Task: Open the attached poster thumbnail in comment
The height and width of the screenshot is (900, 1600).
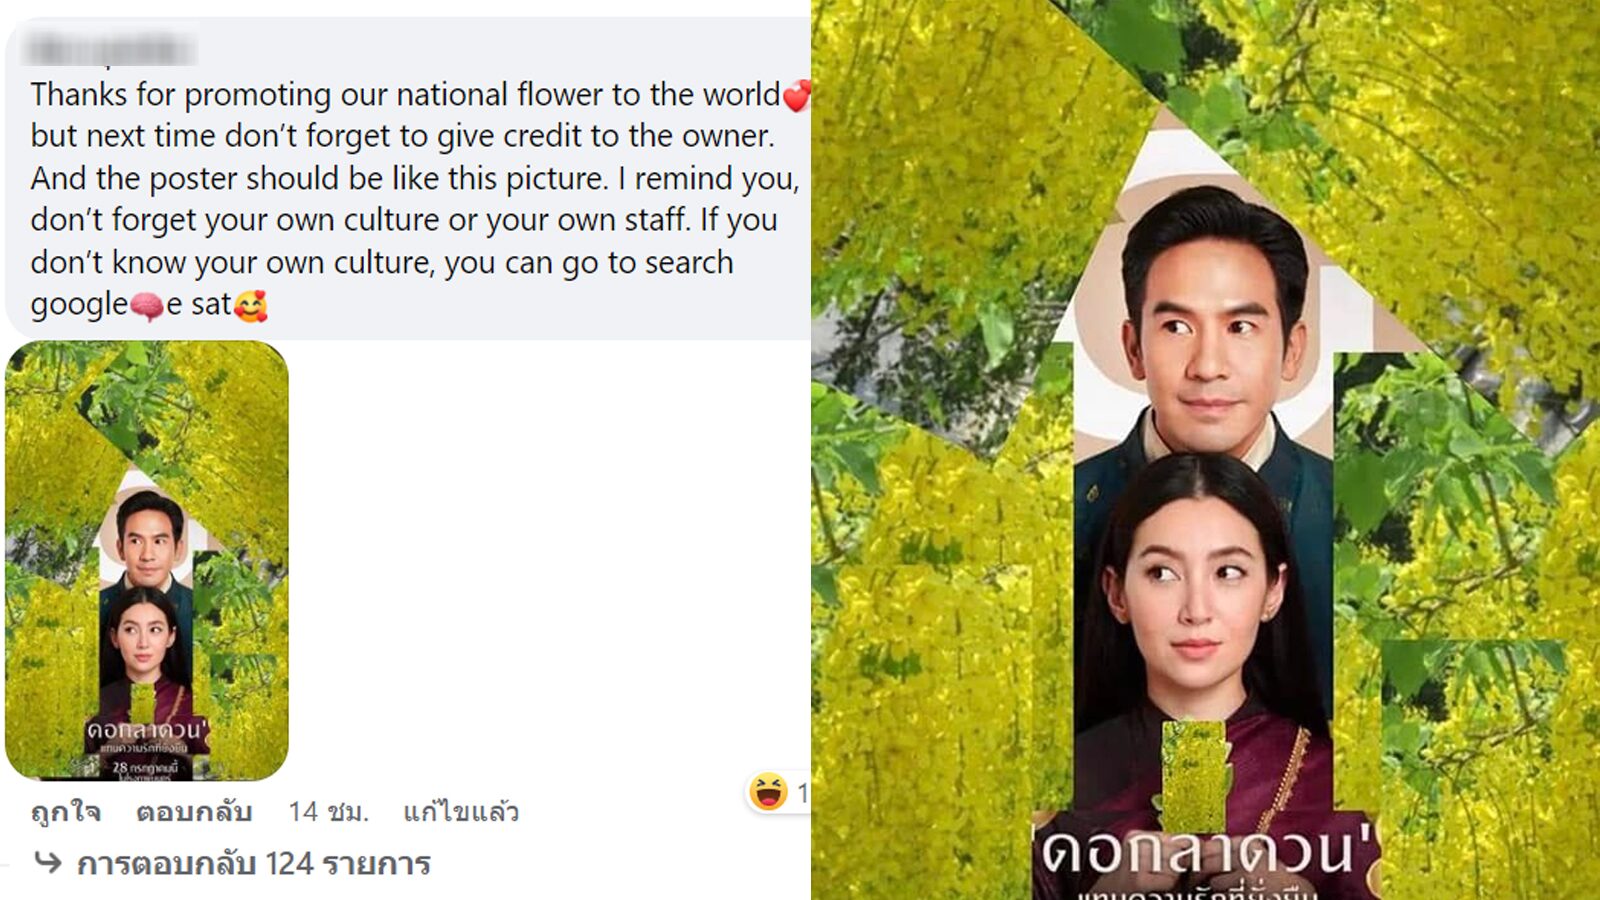Action: [147, 560]
